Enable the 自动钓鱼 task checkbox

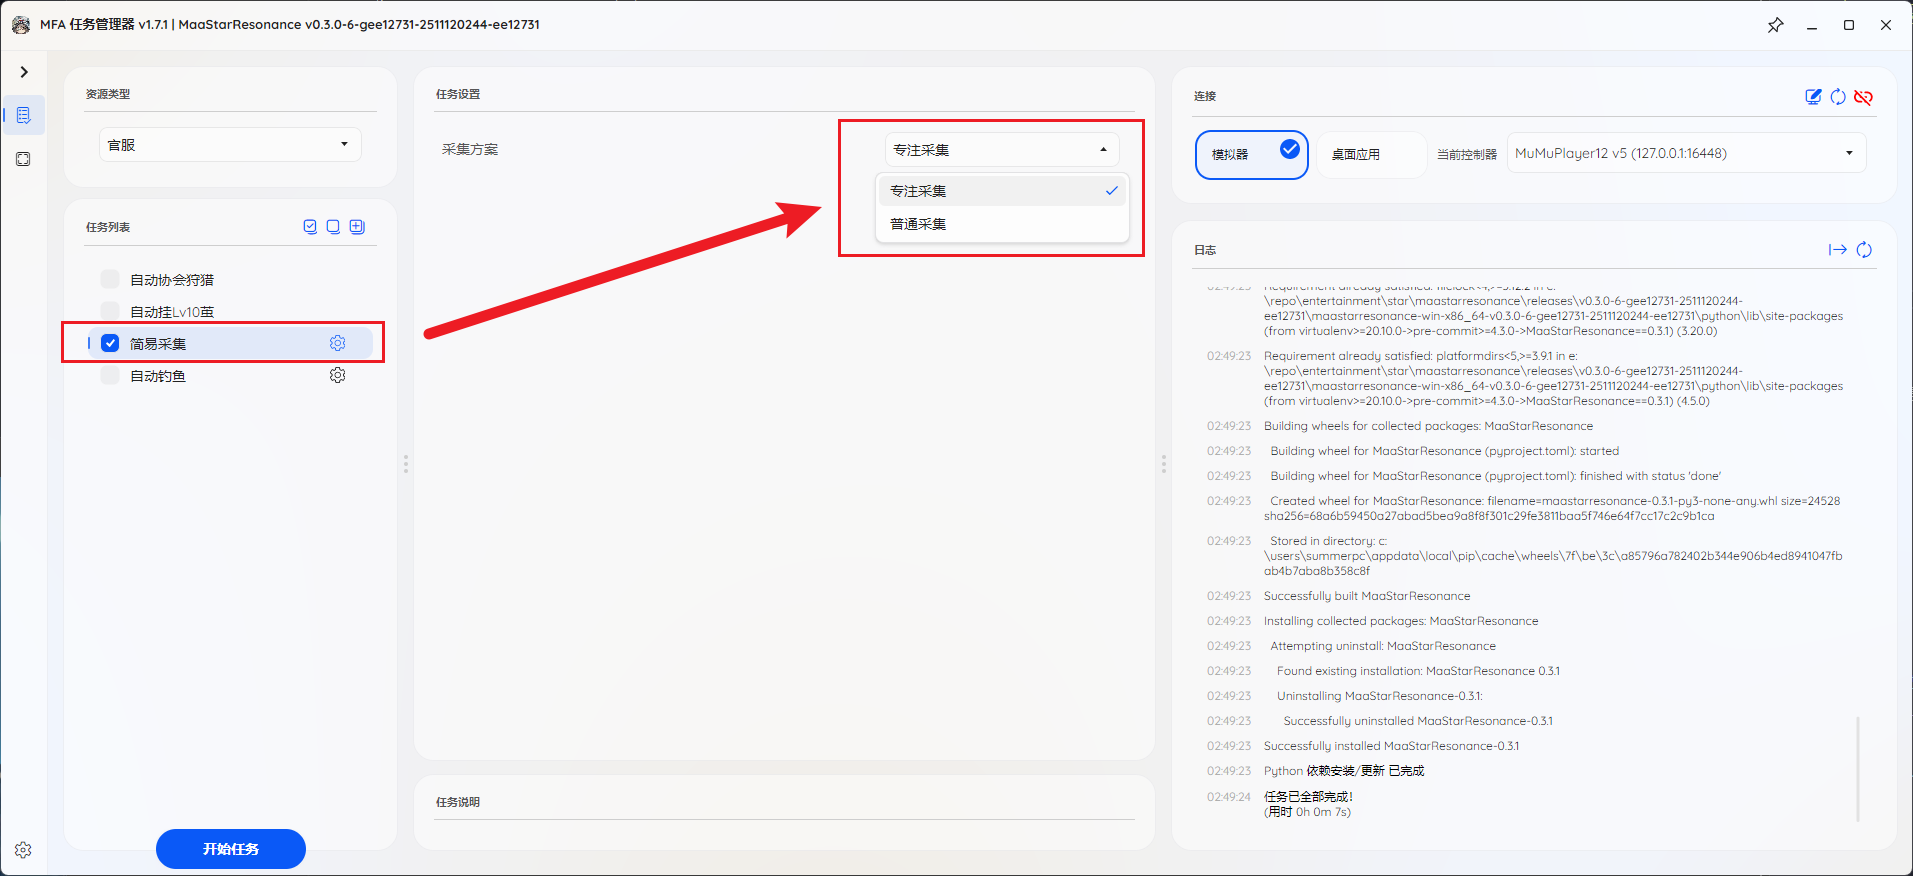pos(110,375)
